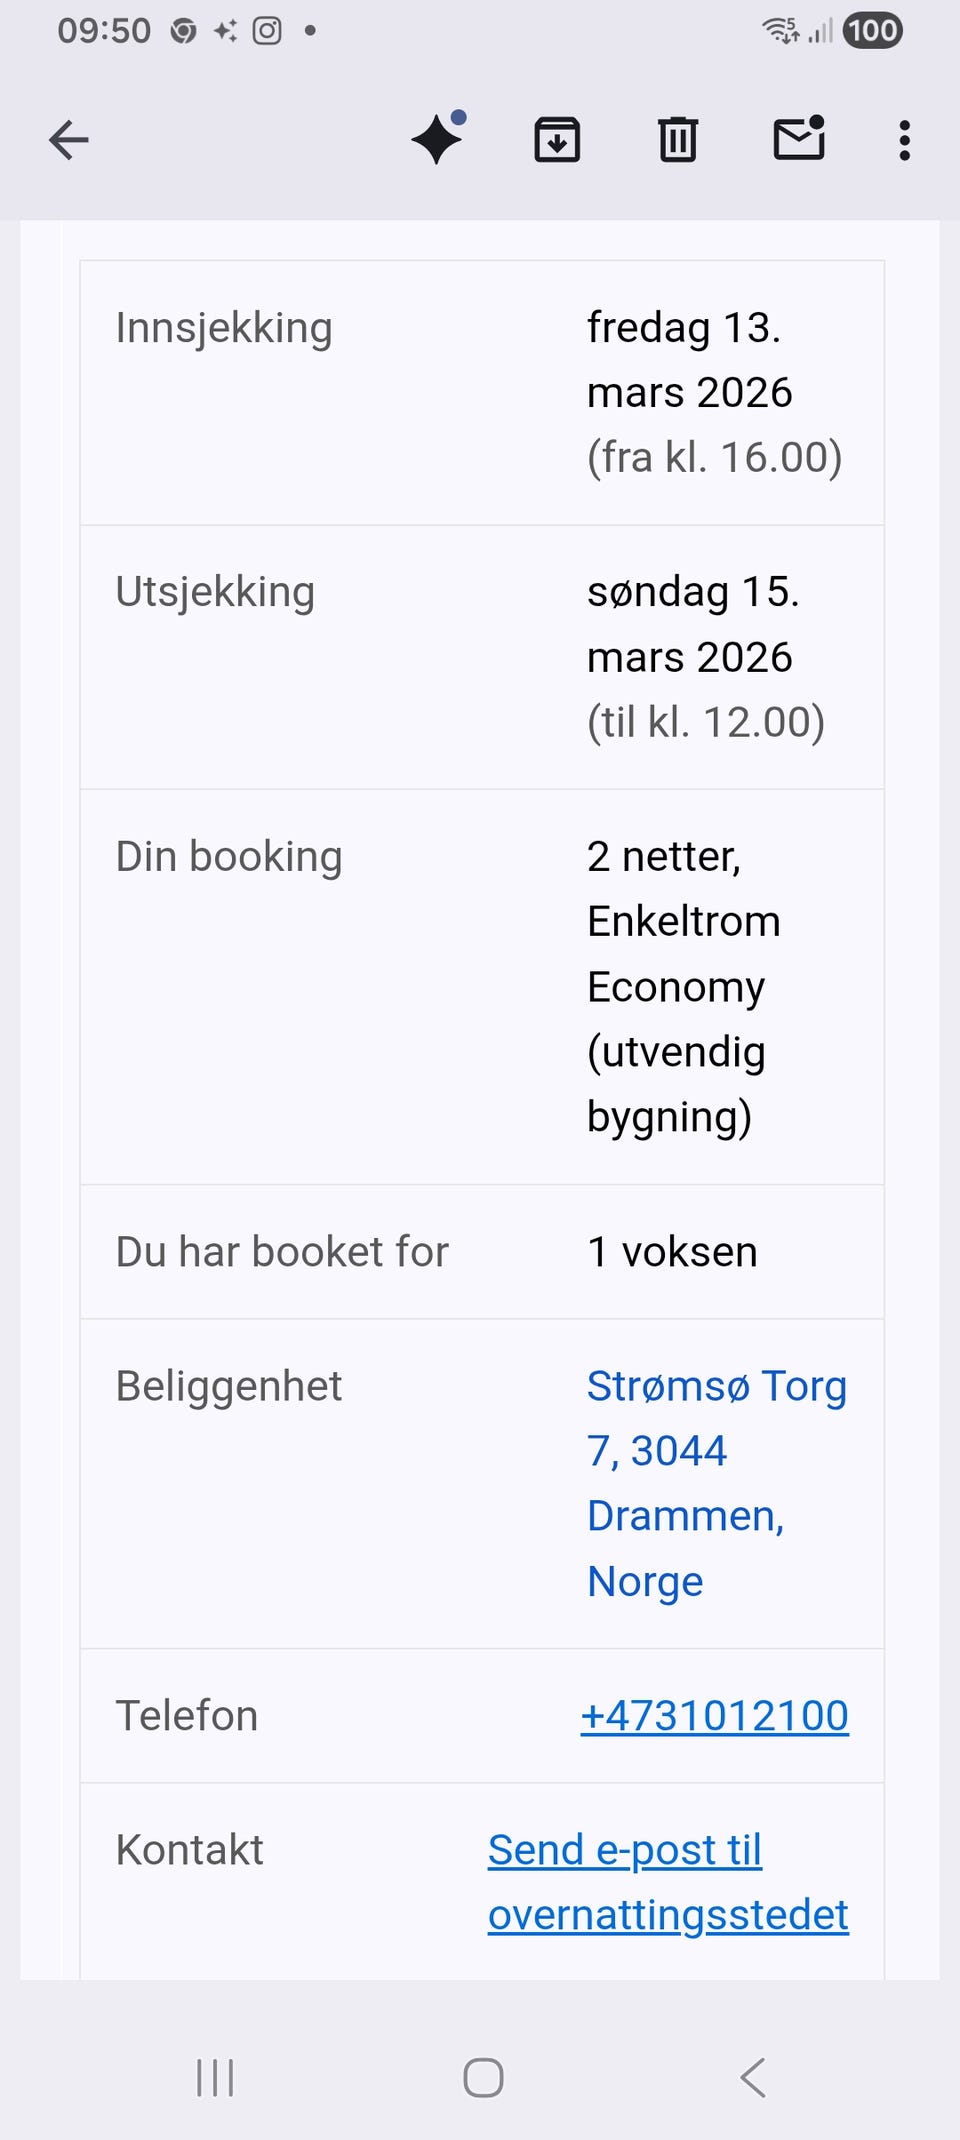Tap the battery indicator showing 100

(x=872, y=31)
